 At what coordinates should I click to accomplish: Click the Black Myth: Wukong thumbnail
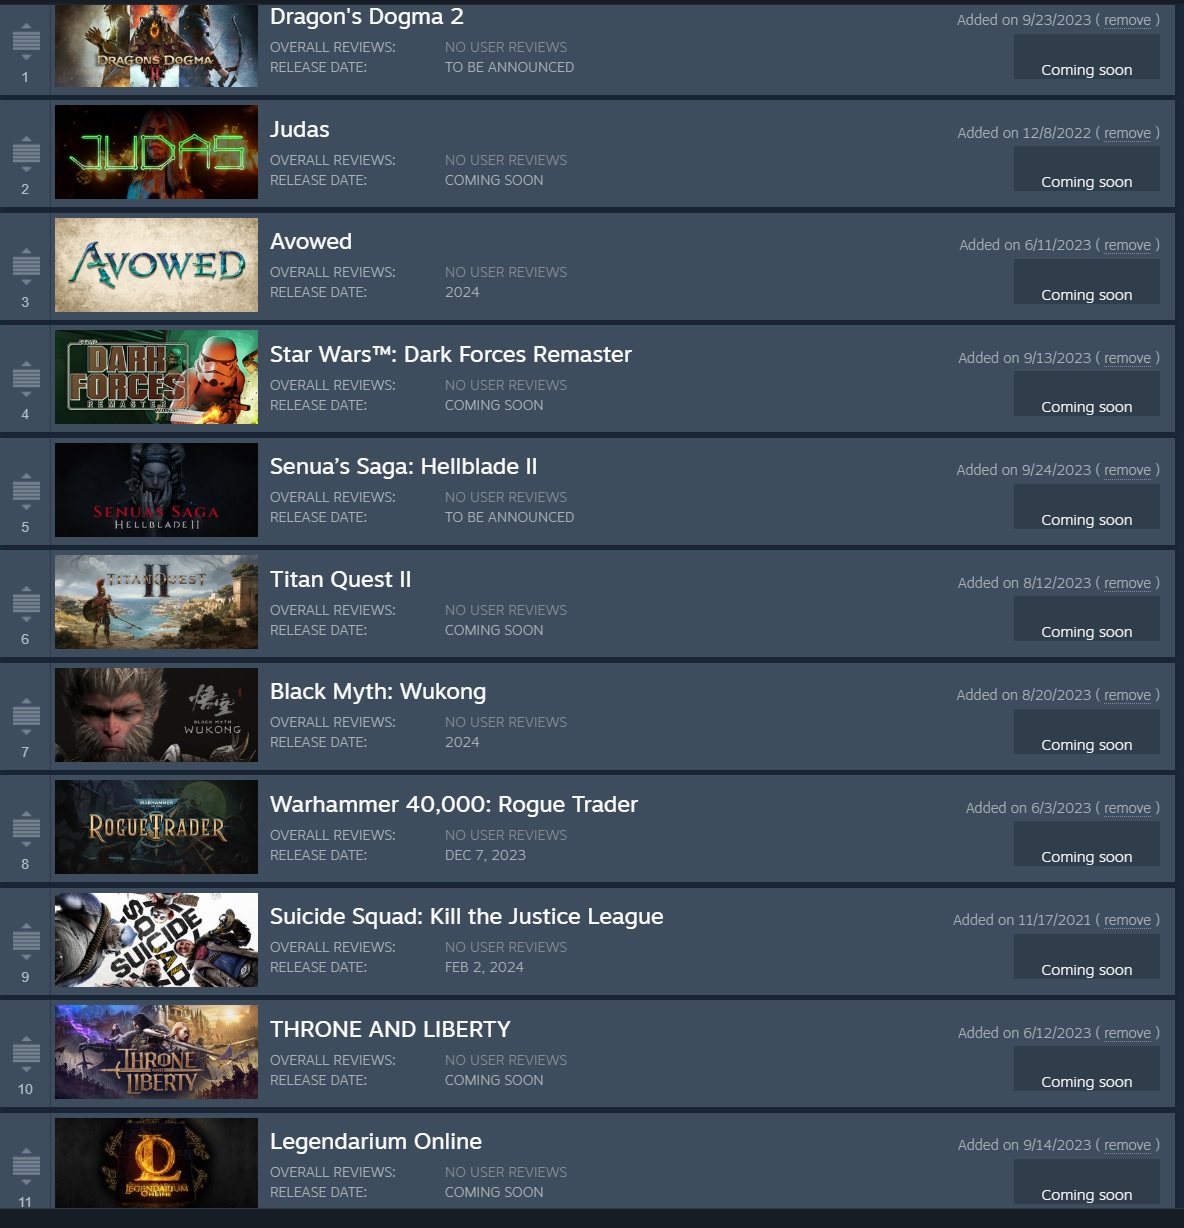[156, 715]
